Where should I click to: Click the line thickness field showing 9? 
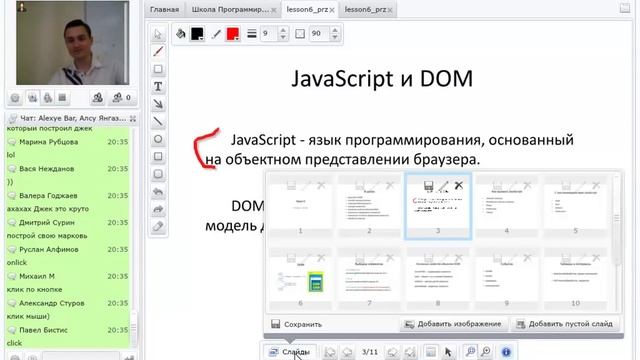(269, 33)
